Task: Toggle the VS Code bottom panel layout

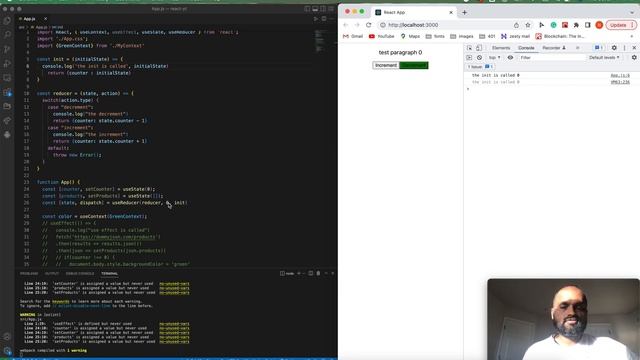Action: coord(315,9)
